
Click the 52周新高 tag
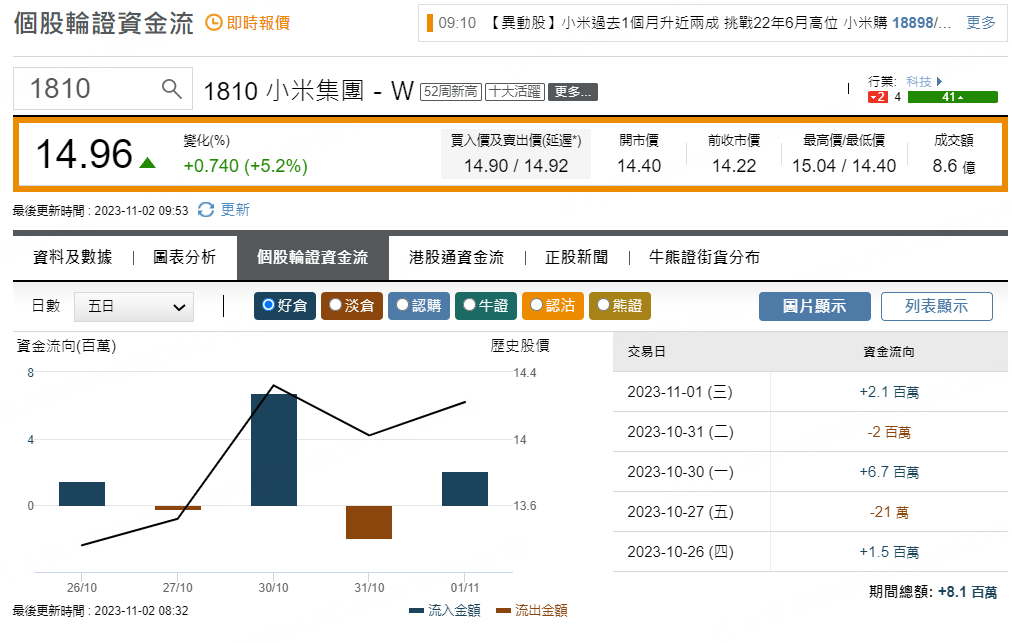tap(450, 92)
